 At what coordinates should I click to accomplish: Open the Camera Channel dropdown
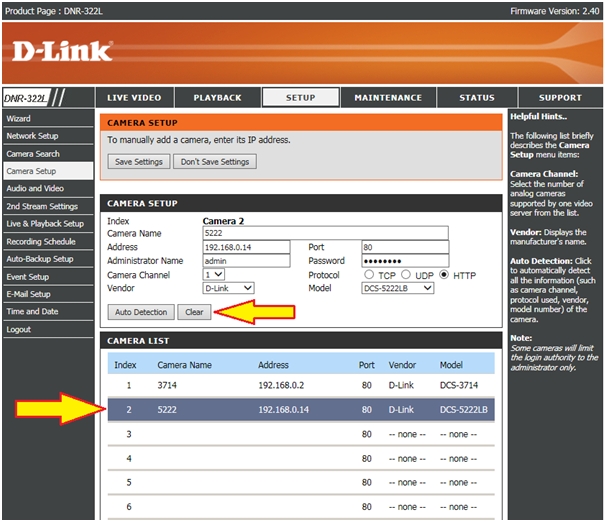pyautogui.click(x=214, y=274)
